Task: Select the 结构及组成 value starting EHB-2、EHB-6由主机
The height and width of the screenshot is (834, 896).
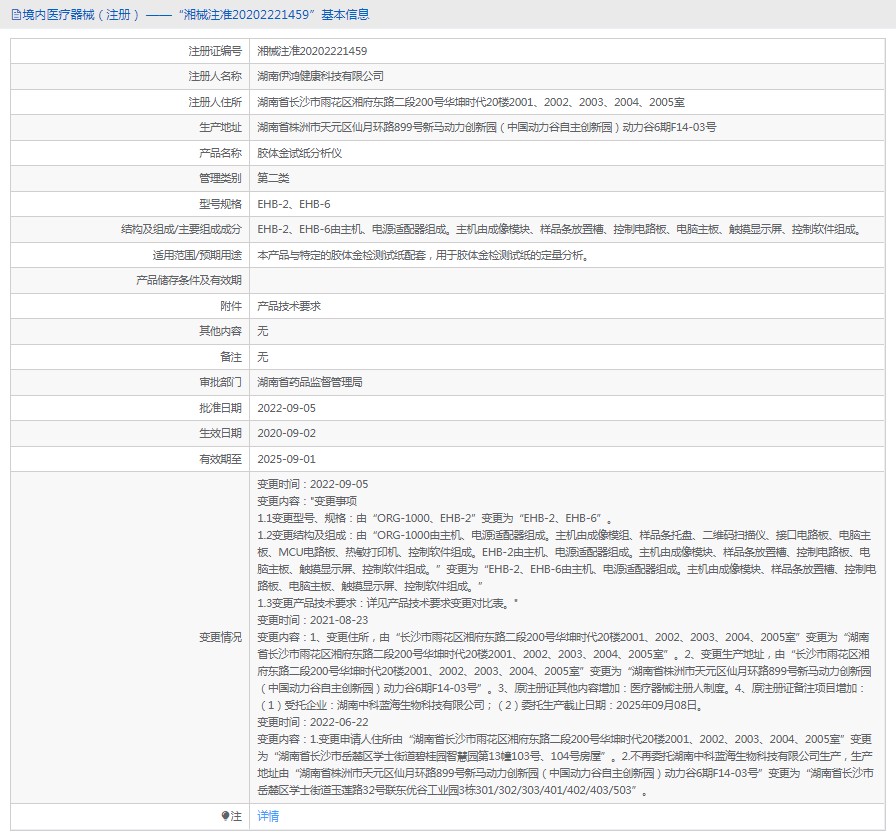Action: click(x=559, y=230)
